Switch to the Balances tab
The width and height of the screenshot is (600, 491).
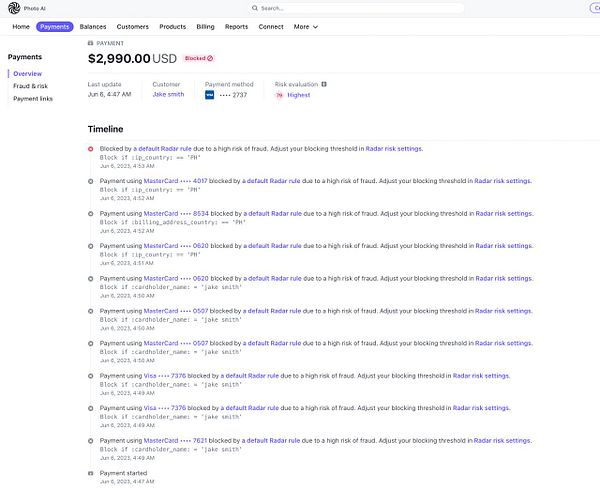point(93,27)
